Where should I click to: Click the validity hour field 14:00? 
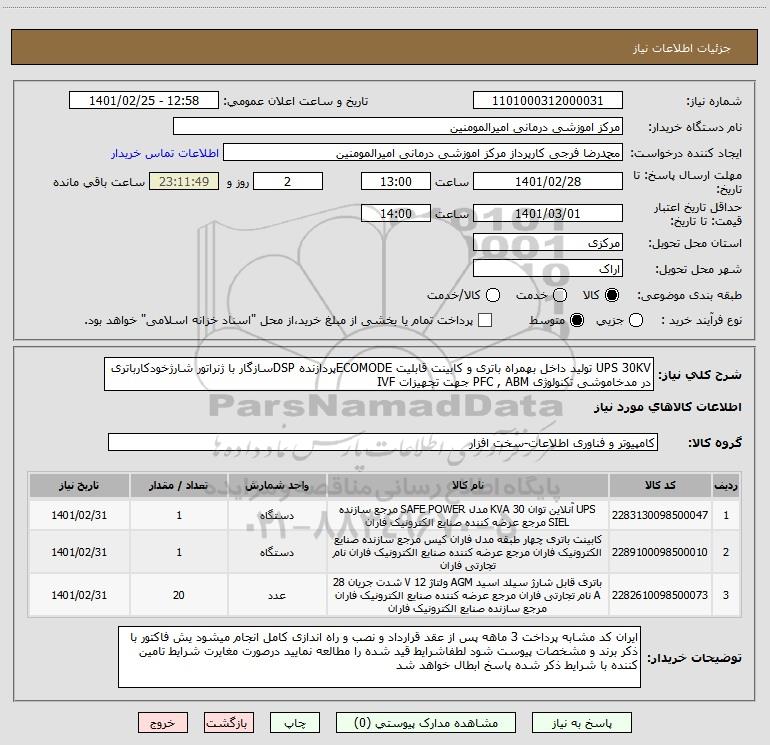pos(396,213)
